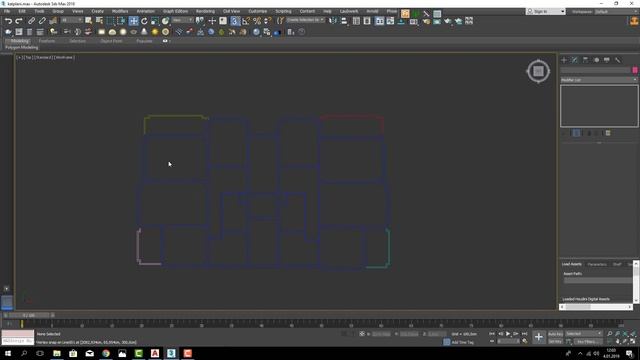Viewport: 640px width, 360px height.
Task: Open the Create command panel tab
Action: [564, 60]
